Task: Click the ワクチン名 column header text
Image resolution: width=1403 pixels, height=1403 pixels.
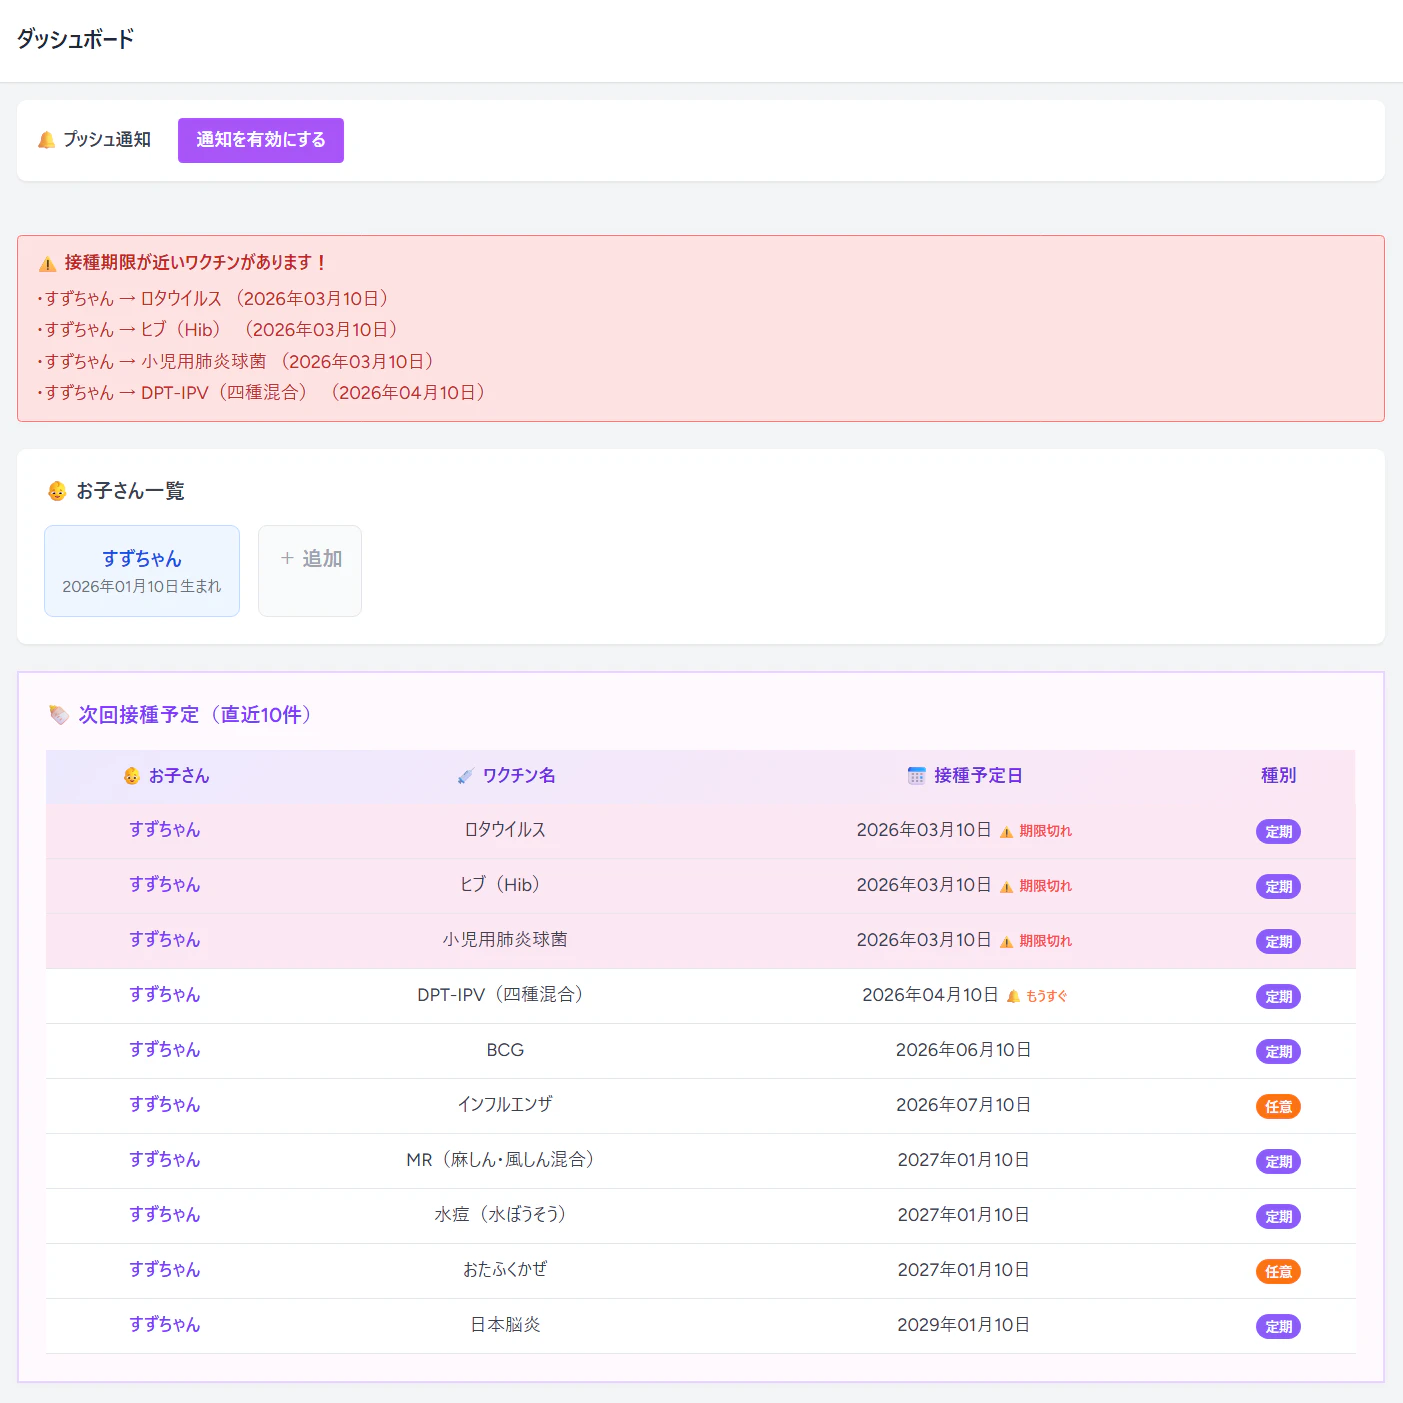Action: tap(519, 776)
